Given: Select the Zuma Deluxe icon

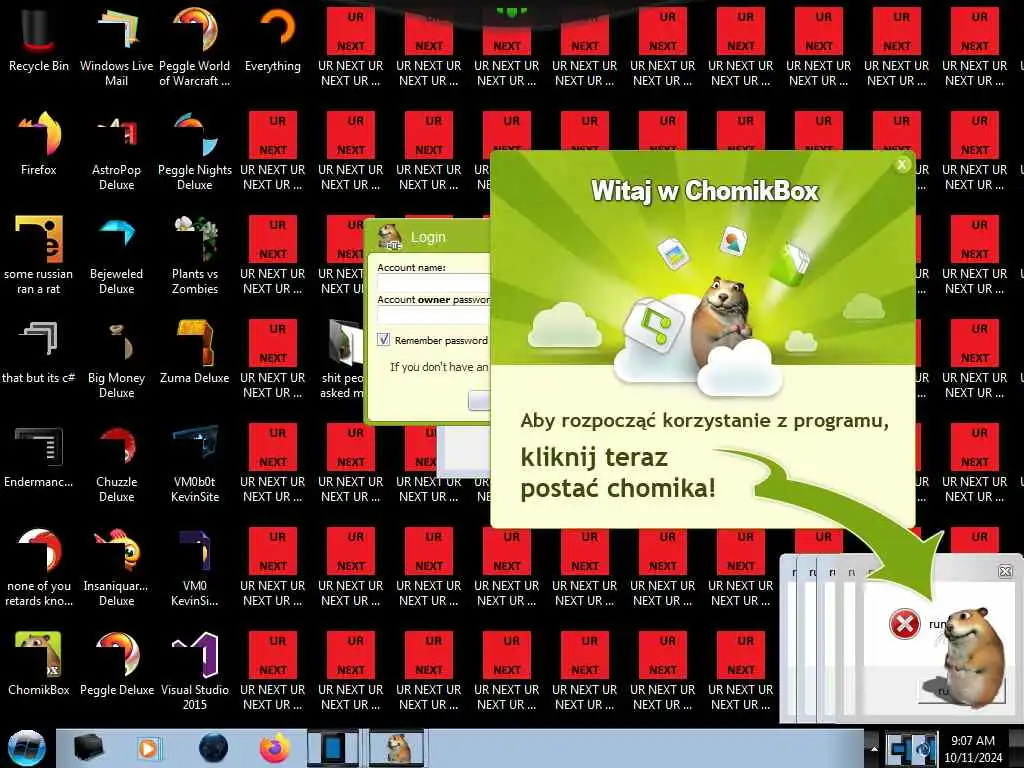Looking at the screenshot, I should coord(195,353).
